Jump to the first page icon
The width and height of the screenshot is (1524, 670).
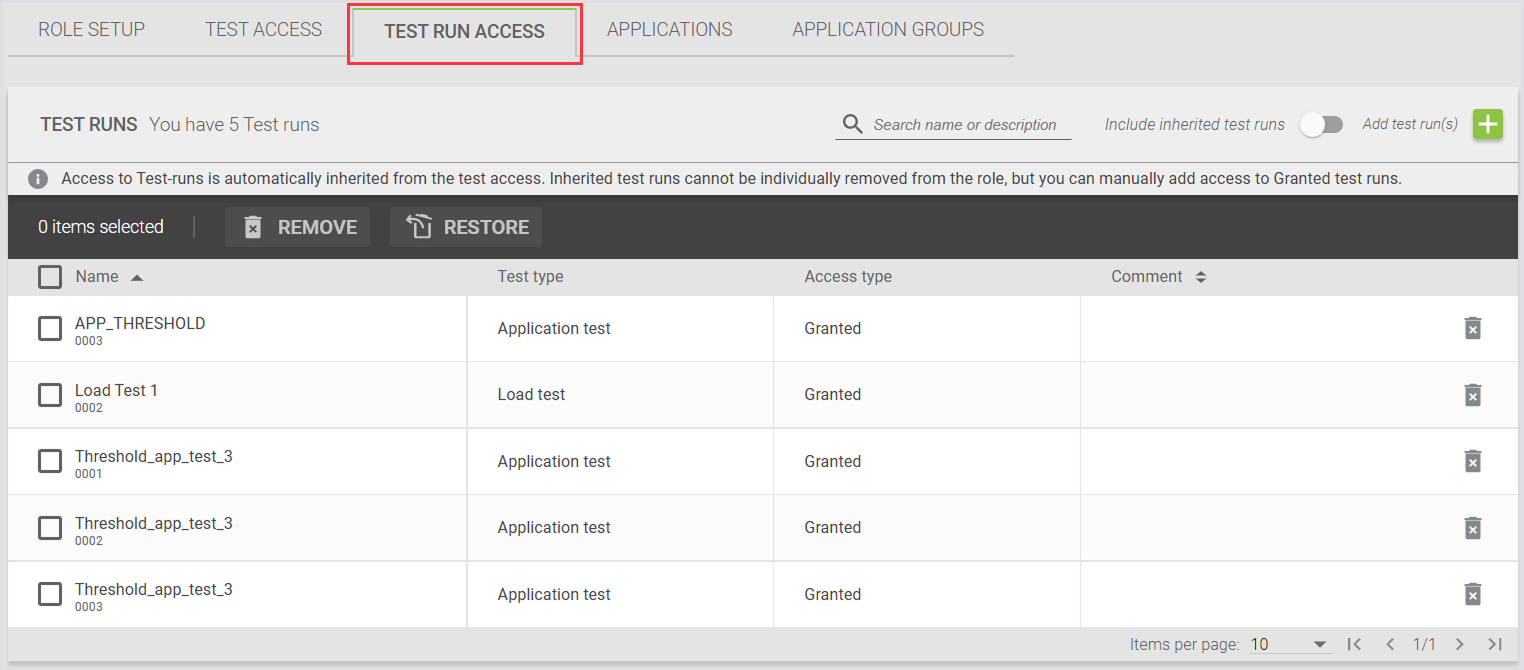(x=1354, y=644)
